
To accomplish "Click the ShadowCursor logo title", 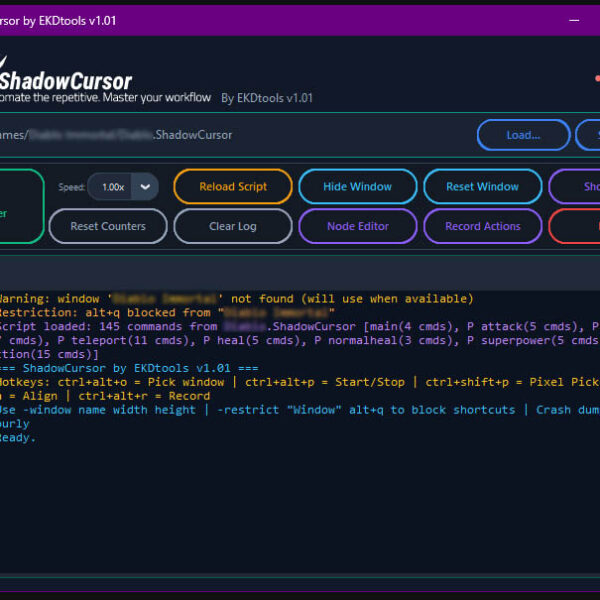I will (66, 81).
